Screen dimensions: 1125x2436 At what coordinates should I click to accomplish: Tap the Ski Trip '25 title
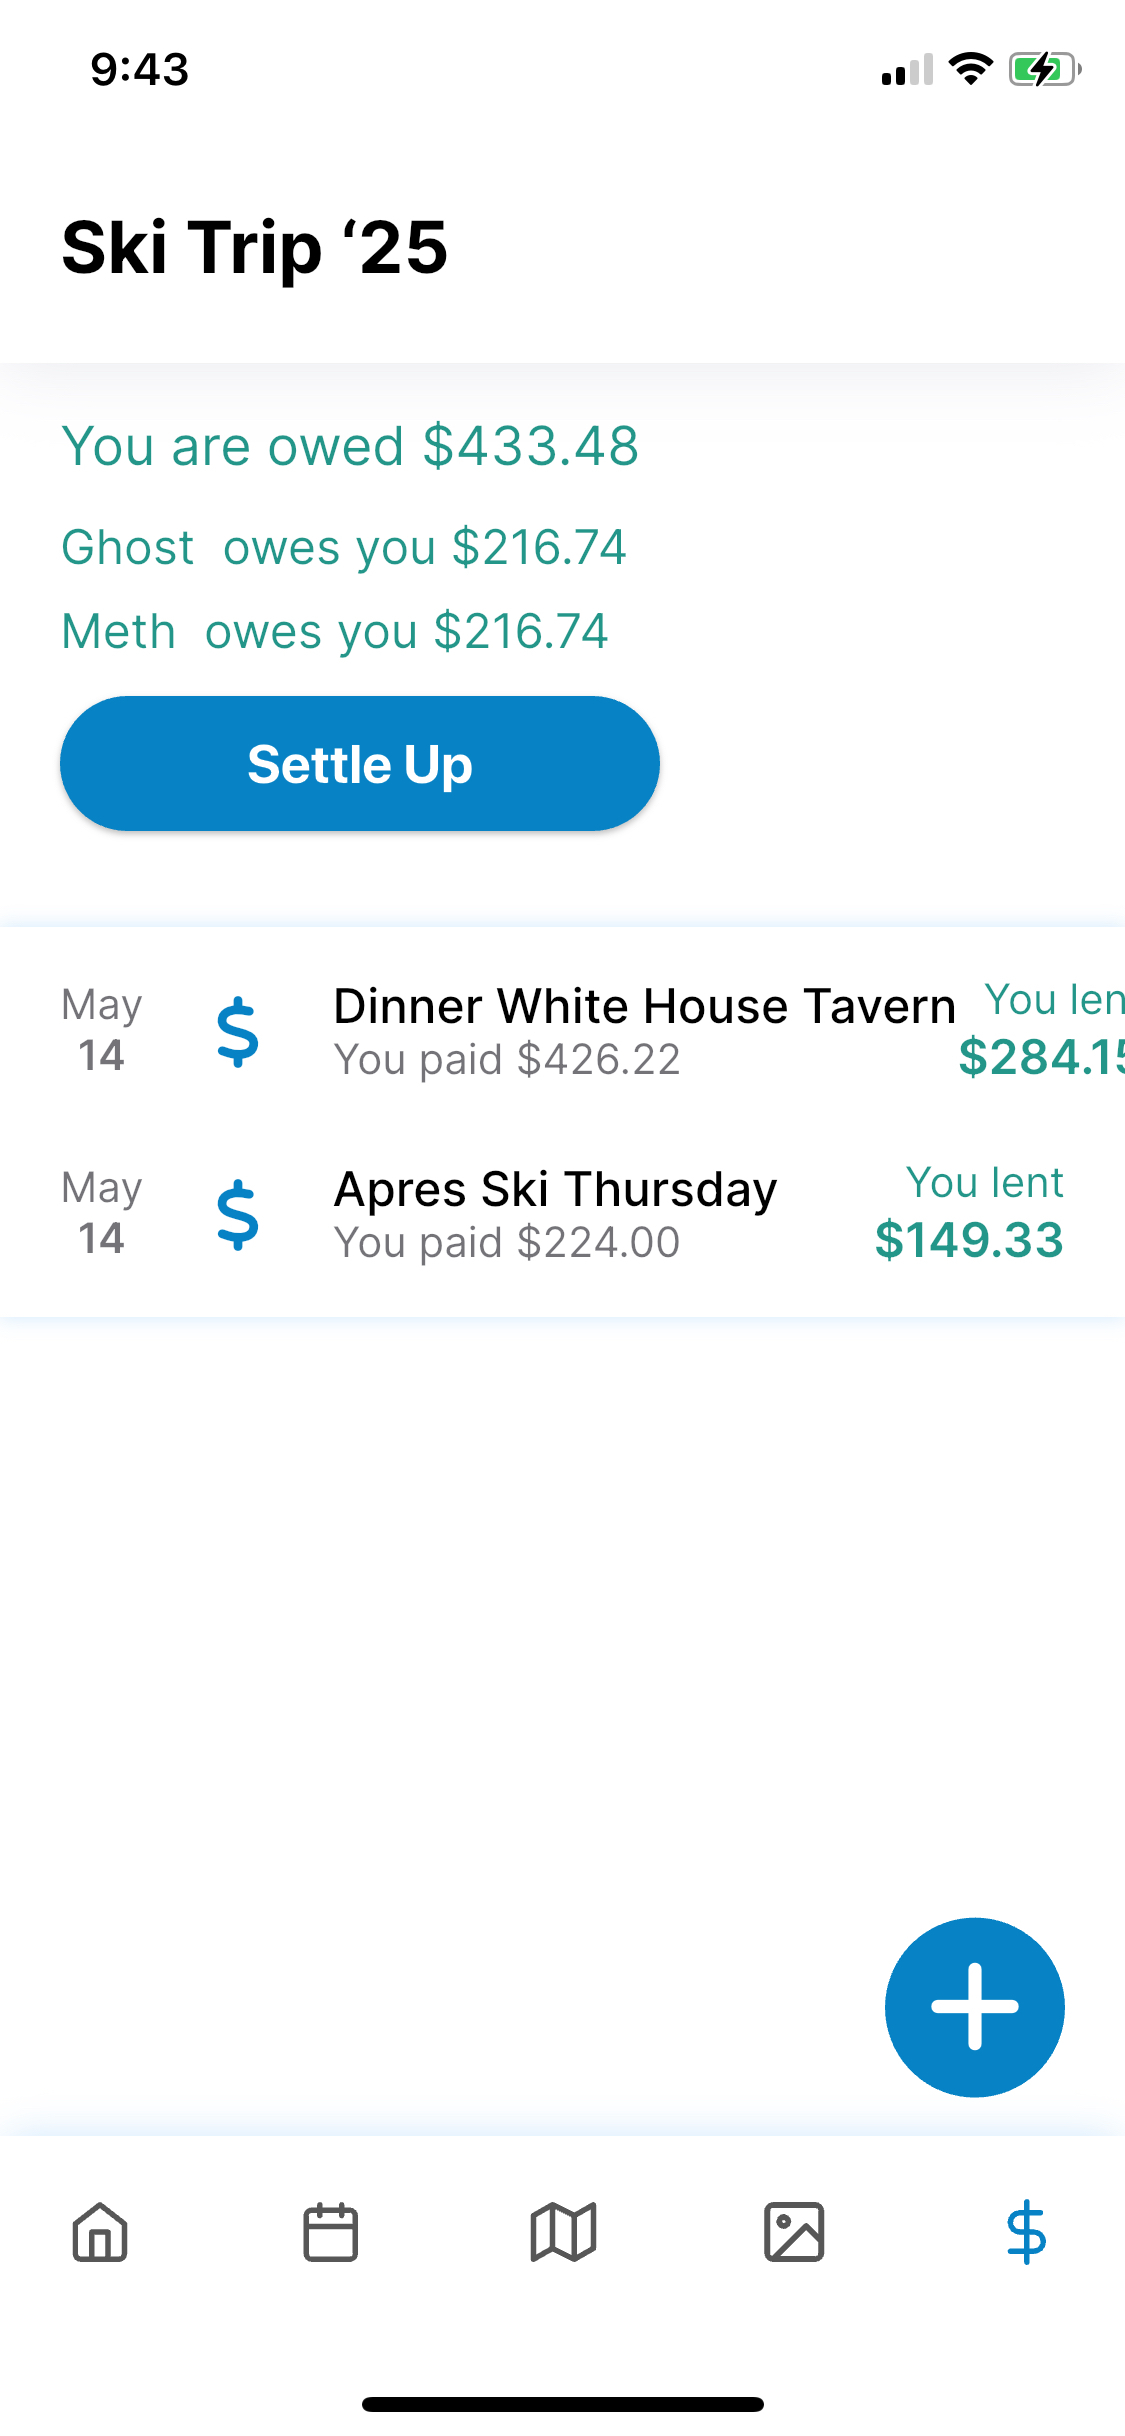(x=255, y=248)
